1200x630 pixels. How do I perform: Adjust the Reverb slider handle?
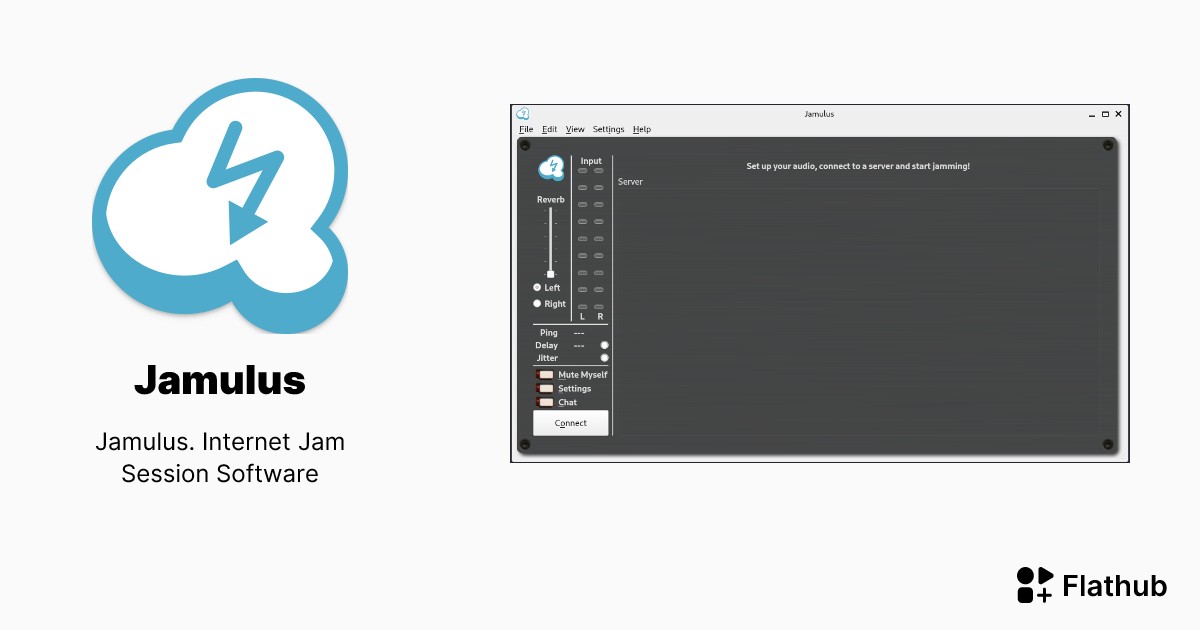[x=549, y=273]
